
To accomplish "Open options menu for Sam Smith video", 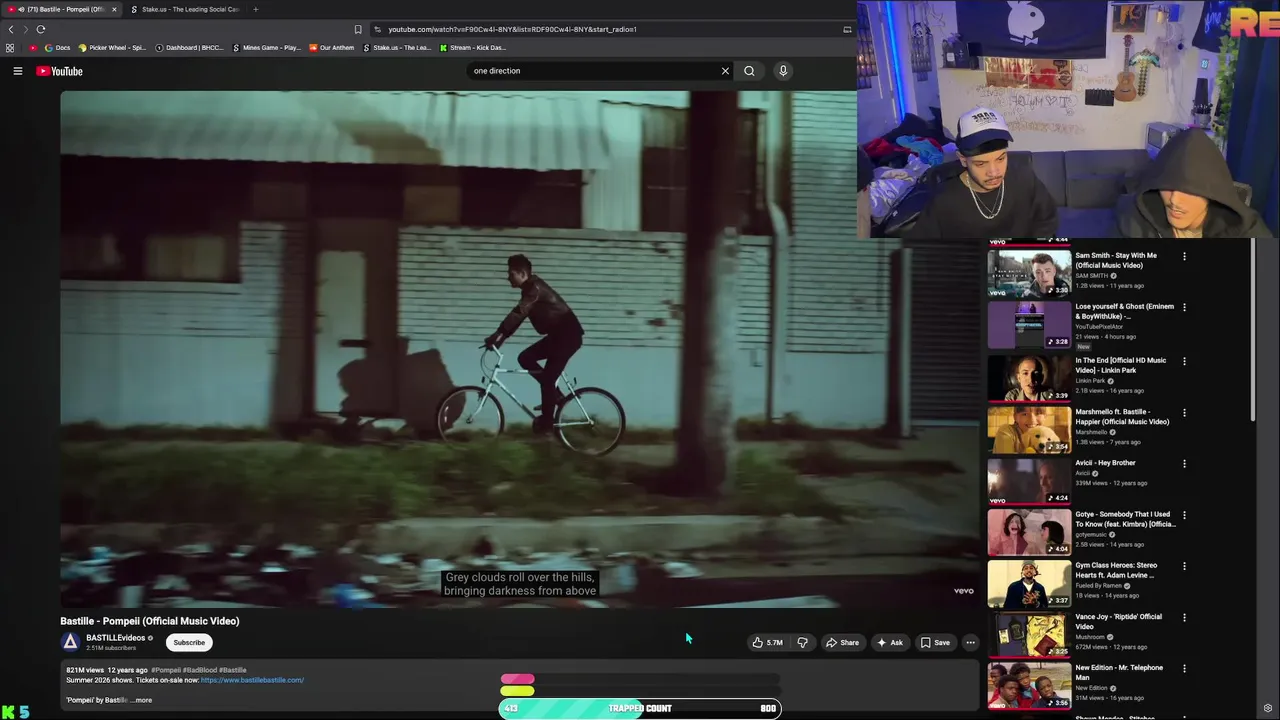I will [1184, 256].
